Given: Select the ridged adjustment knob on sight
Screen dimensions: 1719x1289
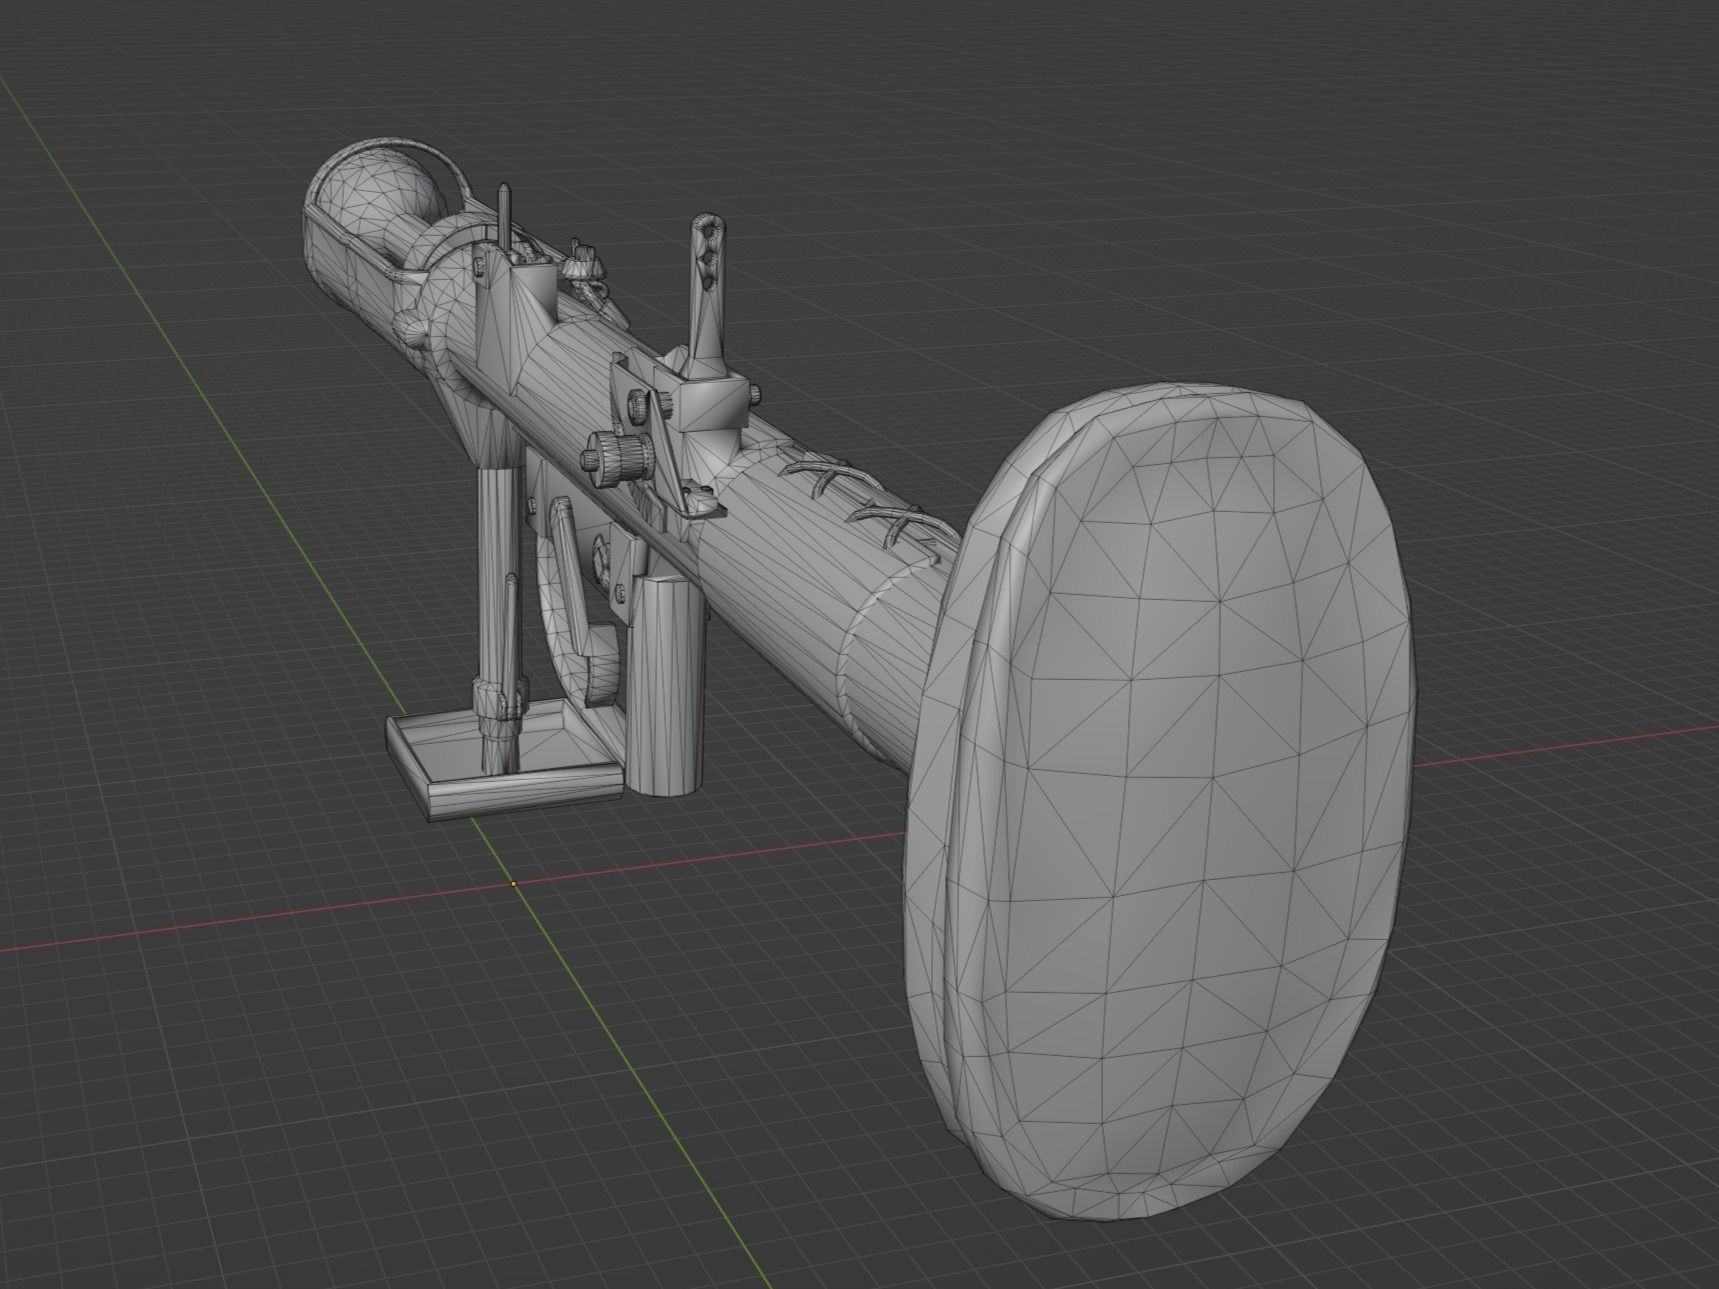Looking at the screenshot, I should (618, 458).
